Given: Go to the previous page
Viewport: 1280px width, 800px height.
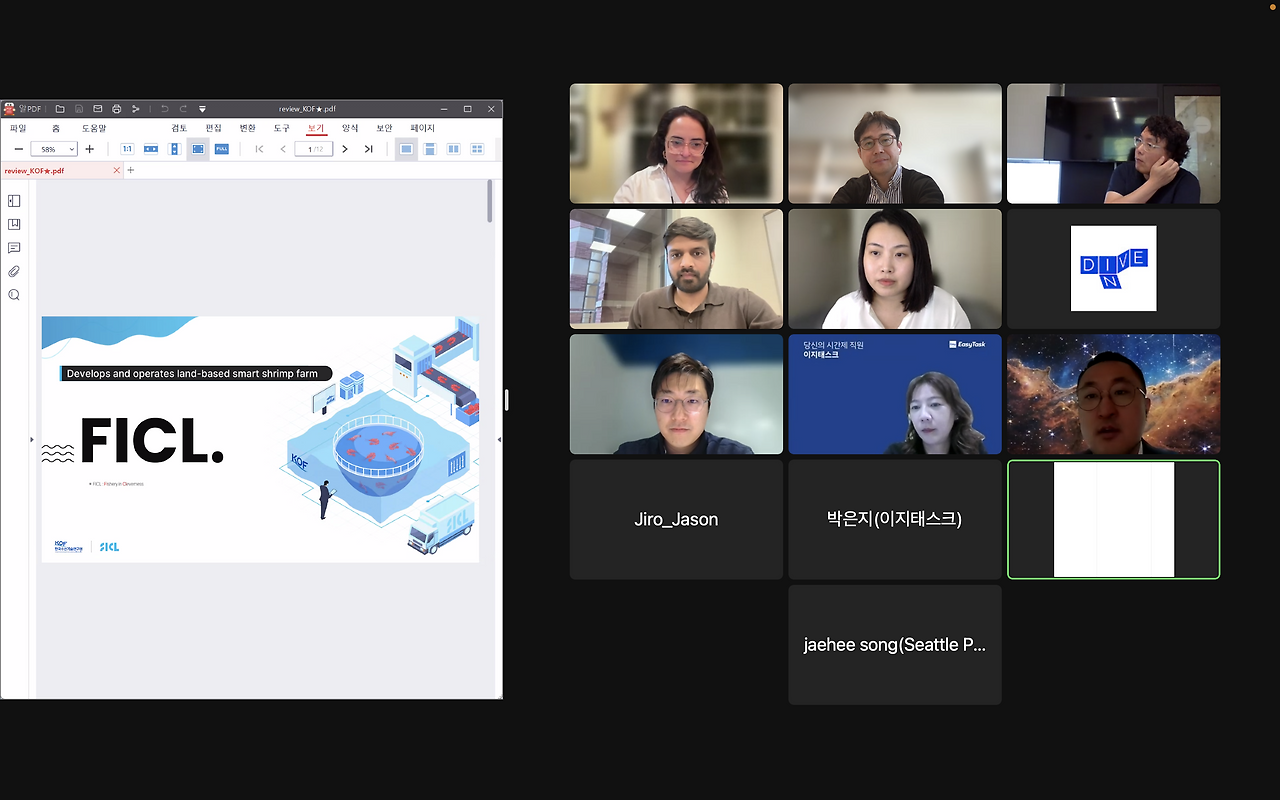Looking at the screenshot, I should tap(283, 149).
